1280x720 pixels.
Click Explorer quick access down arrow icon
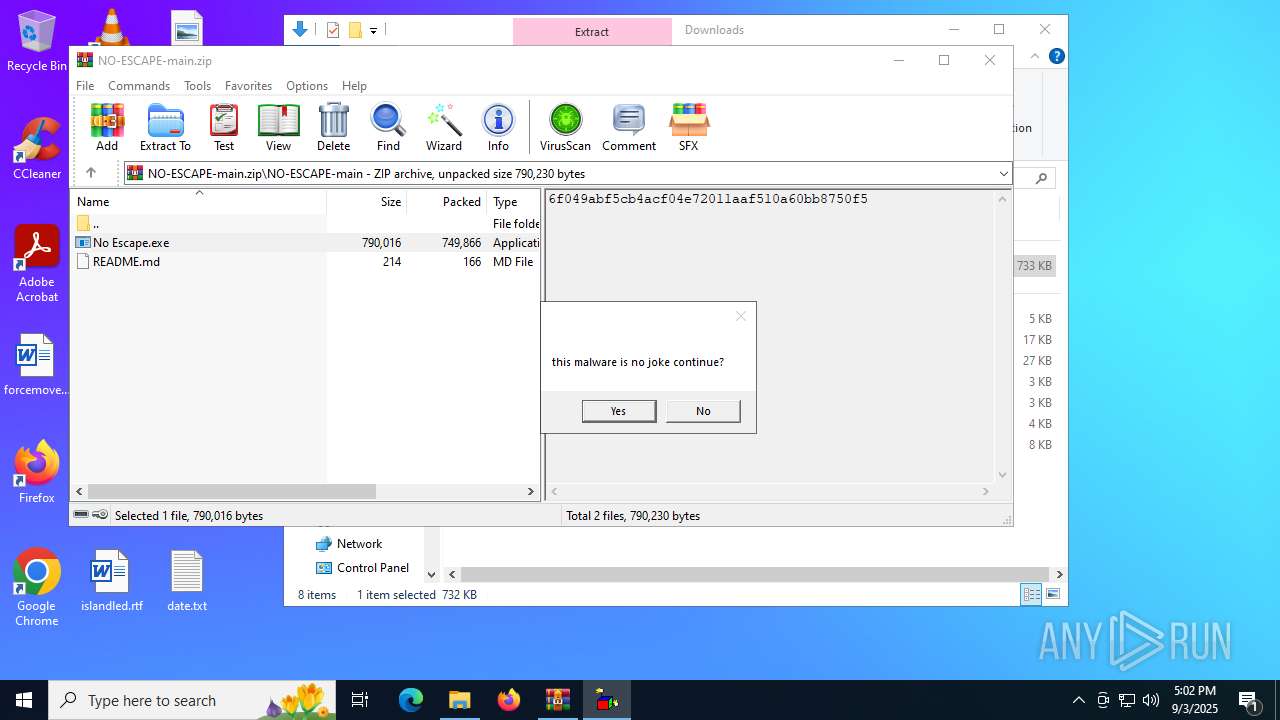pyautogui.click(x=300, y=30)
